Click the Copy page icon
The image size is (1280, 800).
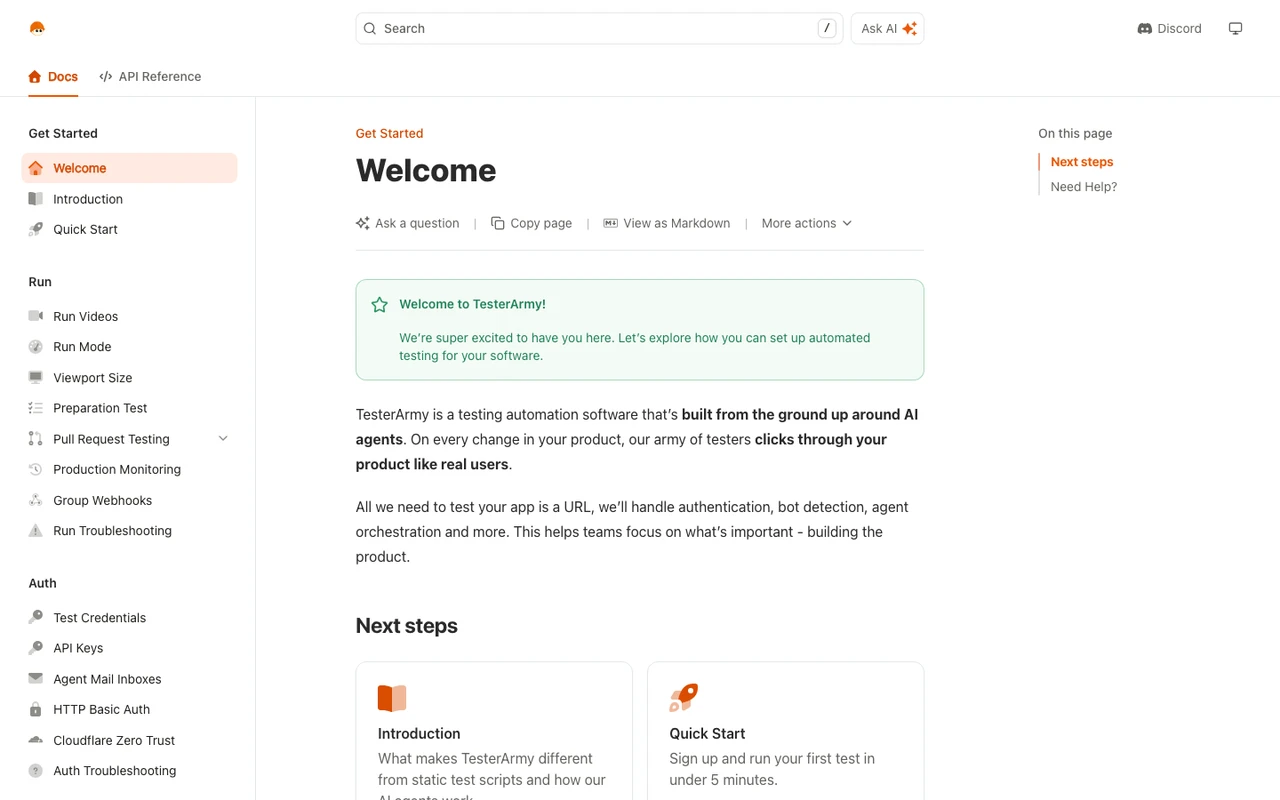coord(497,223)
